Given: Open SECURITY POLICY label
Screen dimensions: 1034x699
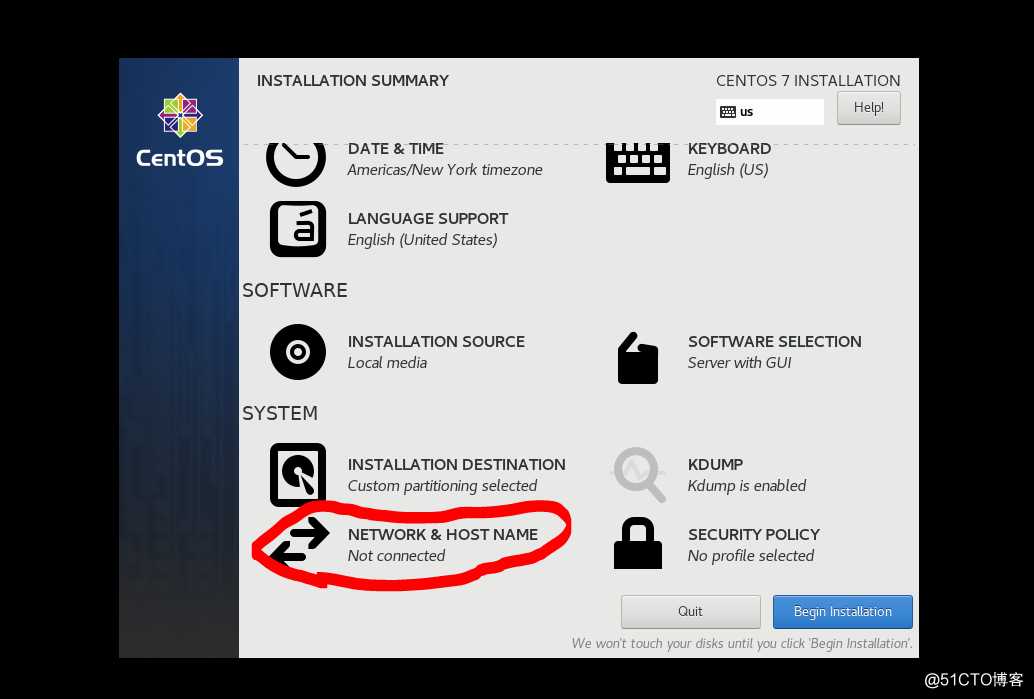Looking at the screenshot, I should click(754, 534).
